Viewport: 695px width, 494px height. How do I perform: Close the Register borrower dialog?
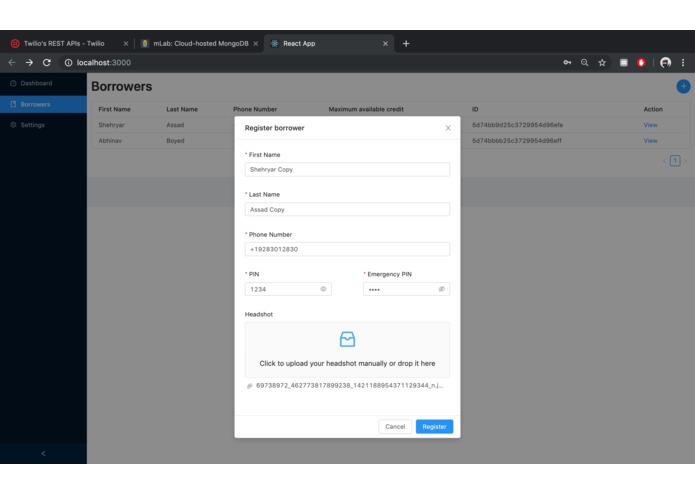pyautogui.click(x=448, y=128)
